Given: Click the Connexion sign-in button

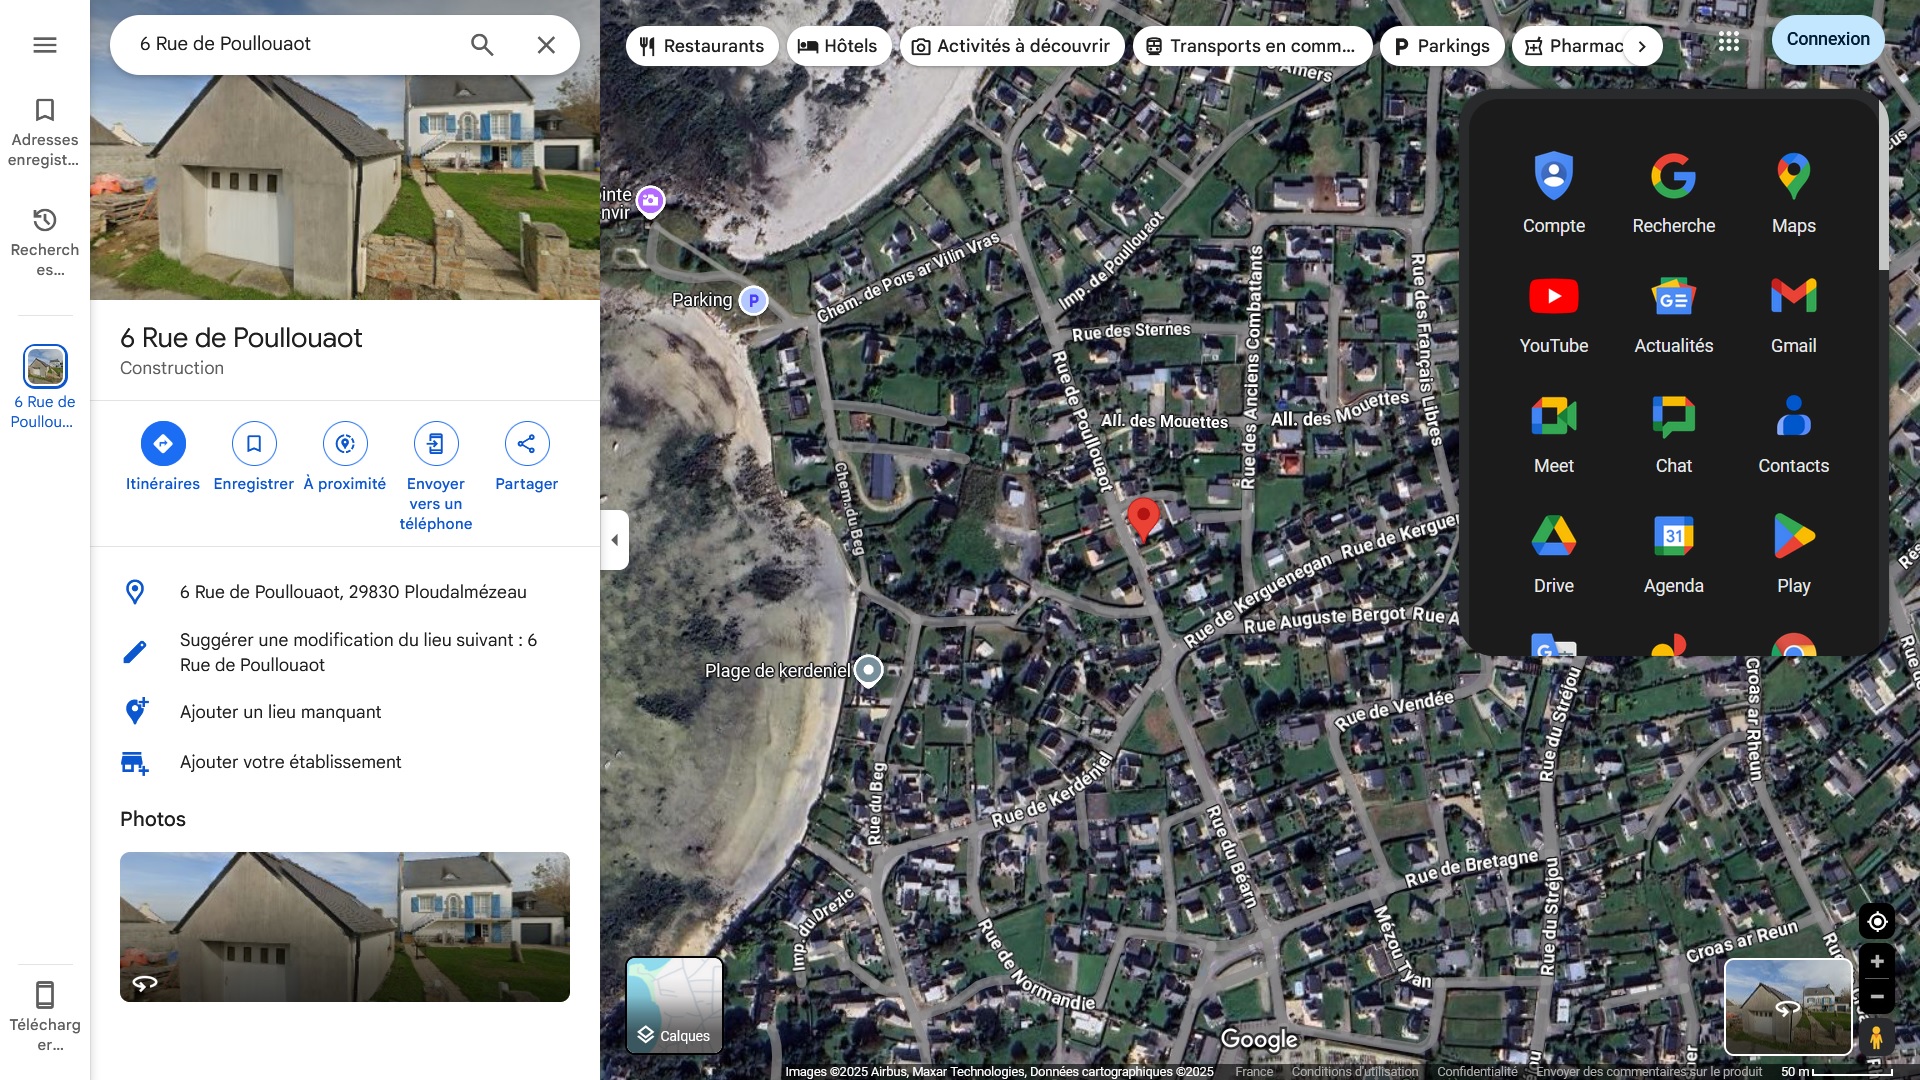Looking at the screenshot, I should (1828, 40).
